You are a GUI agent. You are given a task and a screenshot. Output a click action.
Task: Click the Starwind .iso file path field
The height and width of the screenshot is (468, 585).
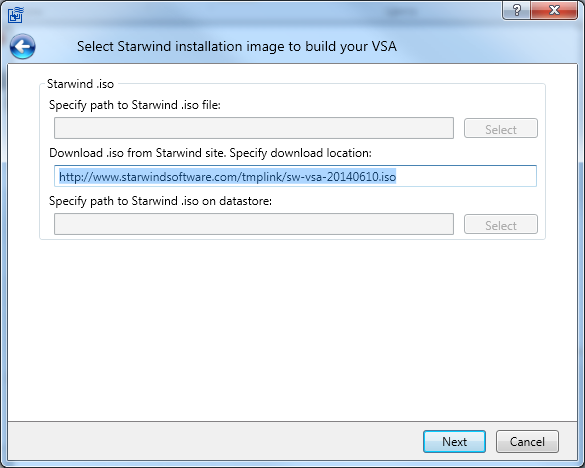(254, 128)
